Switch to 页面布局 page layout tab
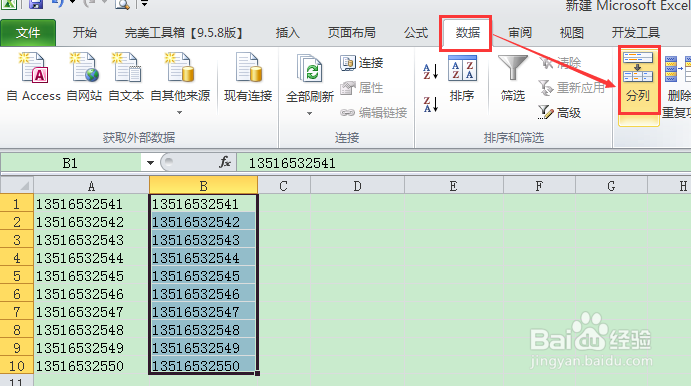691x386 pixels. pos(351,33)
